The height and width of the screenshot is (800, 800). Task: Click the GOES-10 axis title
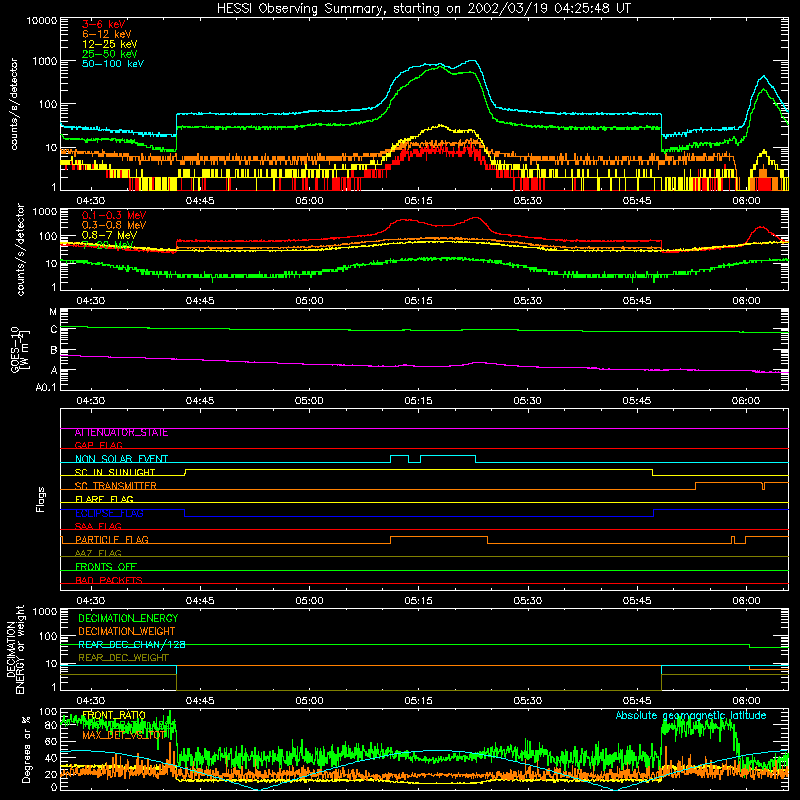point(19,349)
